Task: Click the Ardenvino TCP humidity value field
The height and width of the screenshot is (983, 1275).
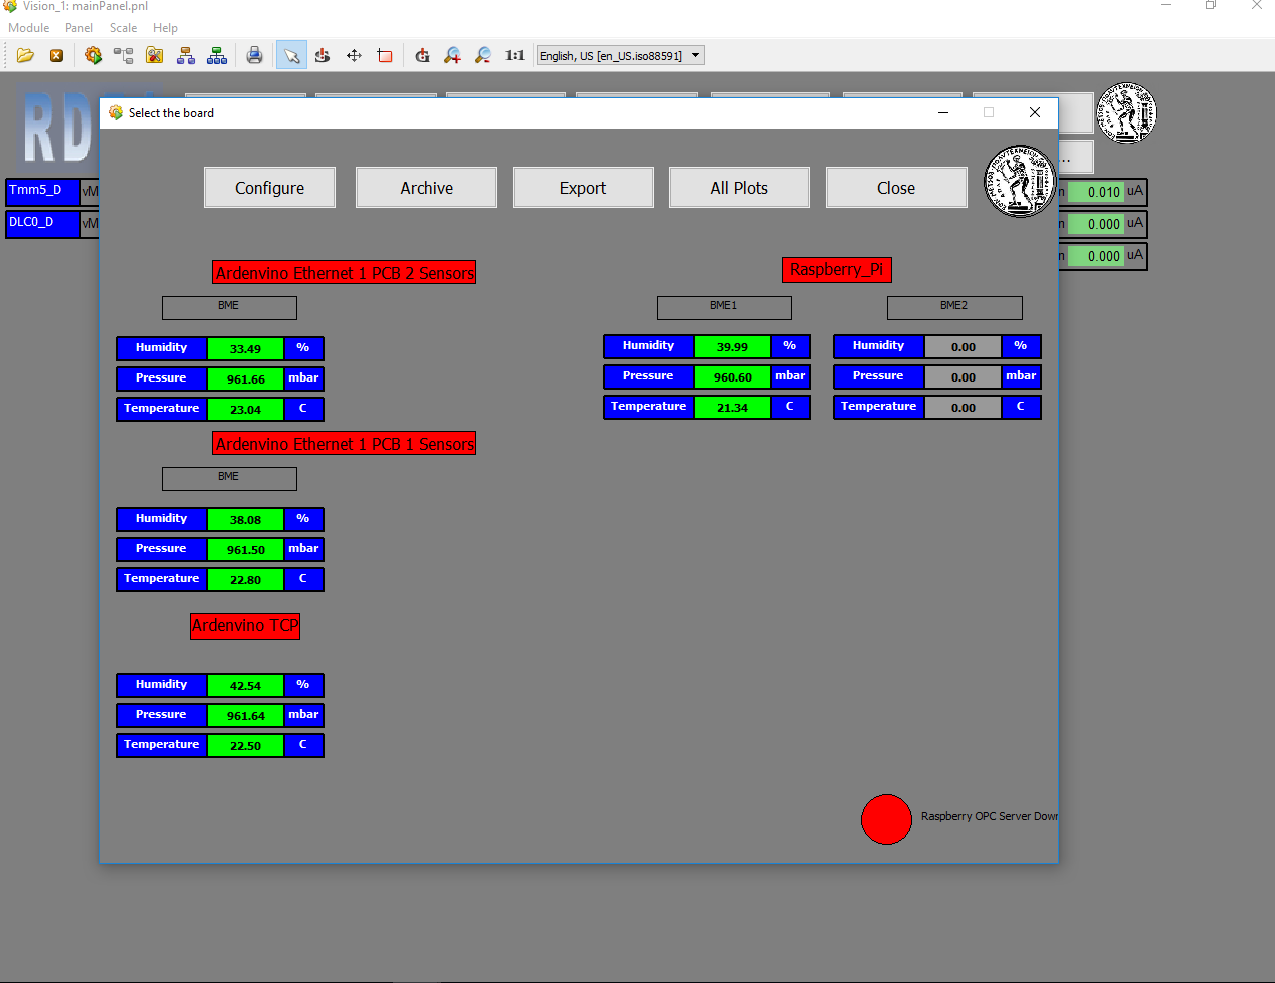Action: (245, 686)
